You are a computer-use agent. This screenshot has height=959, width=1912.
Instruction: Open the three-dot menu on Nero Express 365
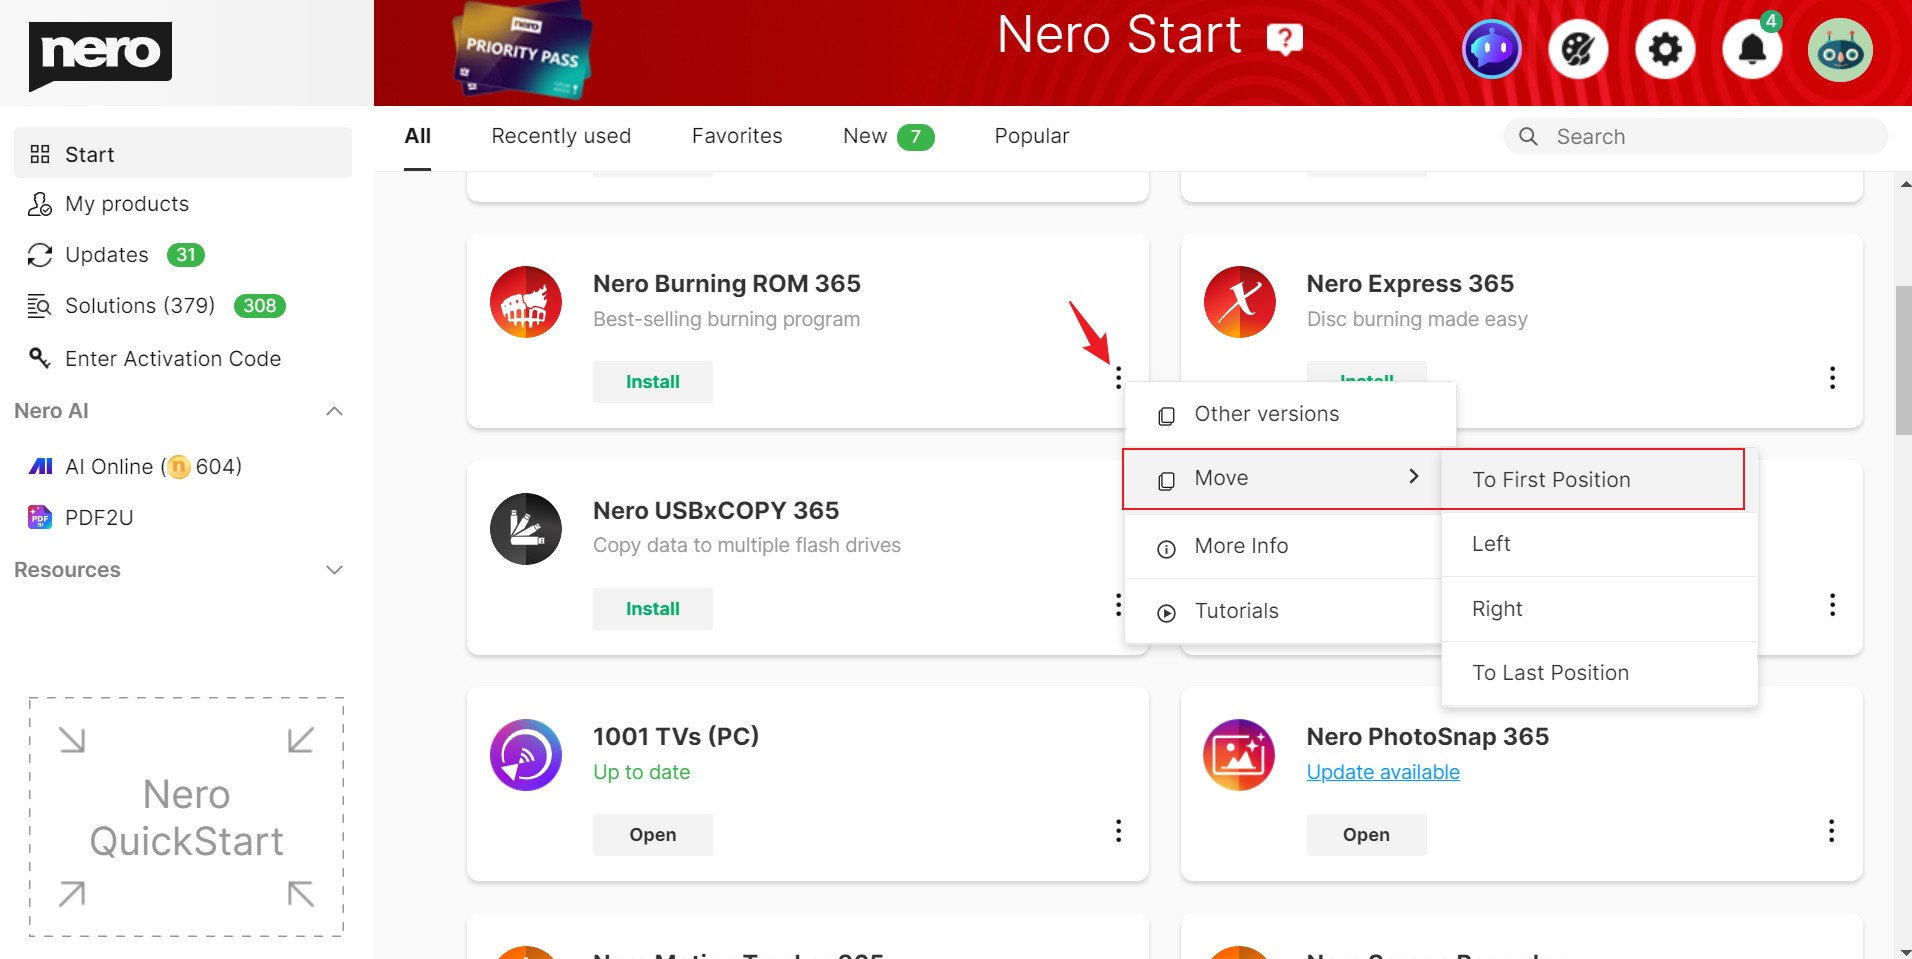coord(1833,377)
